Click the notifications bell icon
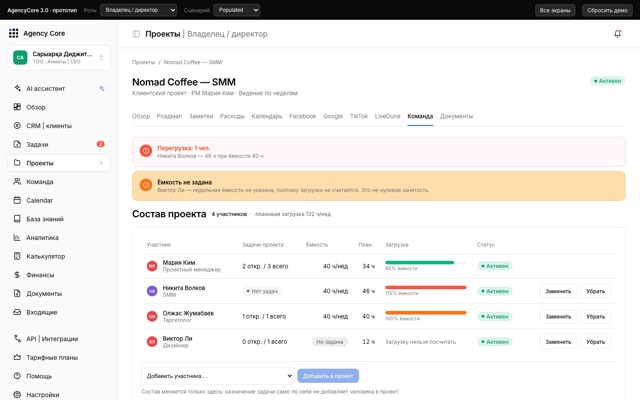The height and width of the screenshot is (400, 640). [x=618, y=34]
